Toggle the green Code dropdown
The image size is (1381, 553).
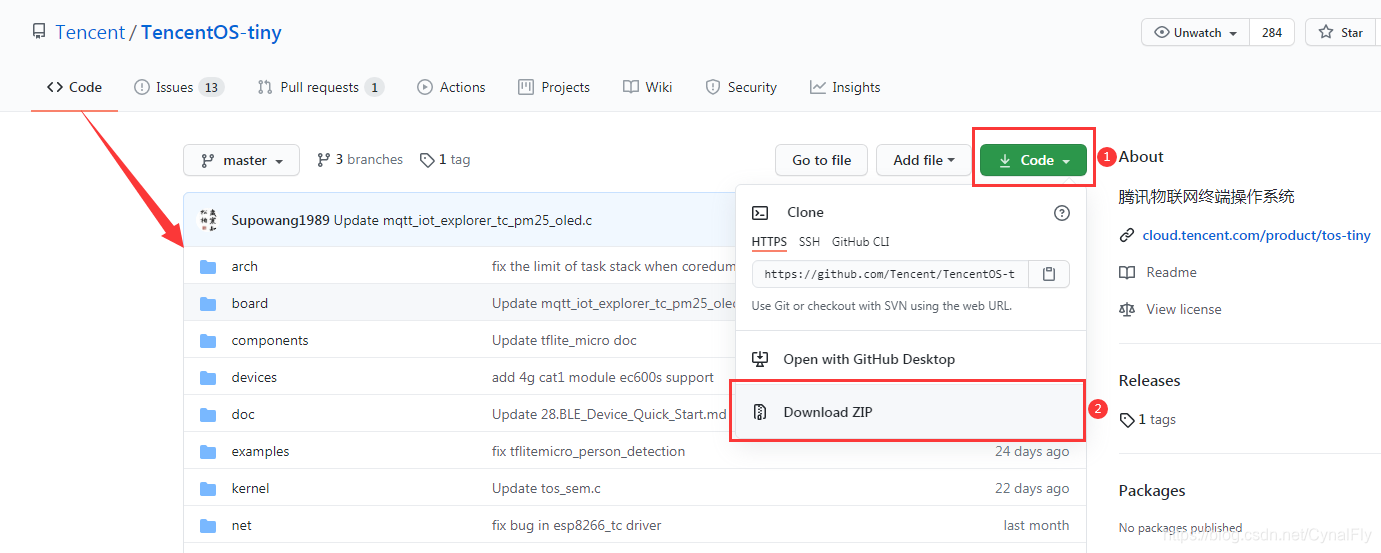click(x=1033, y=160)
